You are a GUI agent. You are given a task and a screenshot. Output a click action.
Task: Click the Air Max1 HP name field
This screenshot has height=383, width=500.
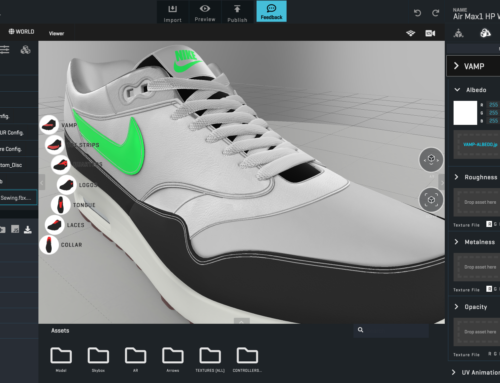pos(476,16)
